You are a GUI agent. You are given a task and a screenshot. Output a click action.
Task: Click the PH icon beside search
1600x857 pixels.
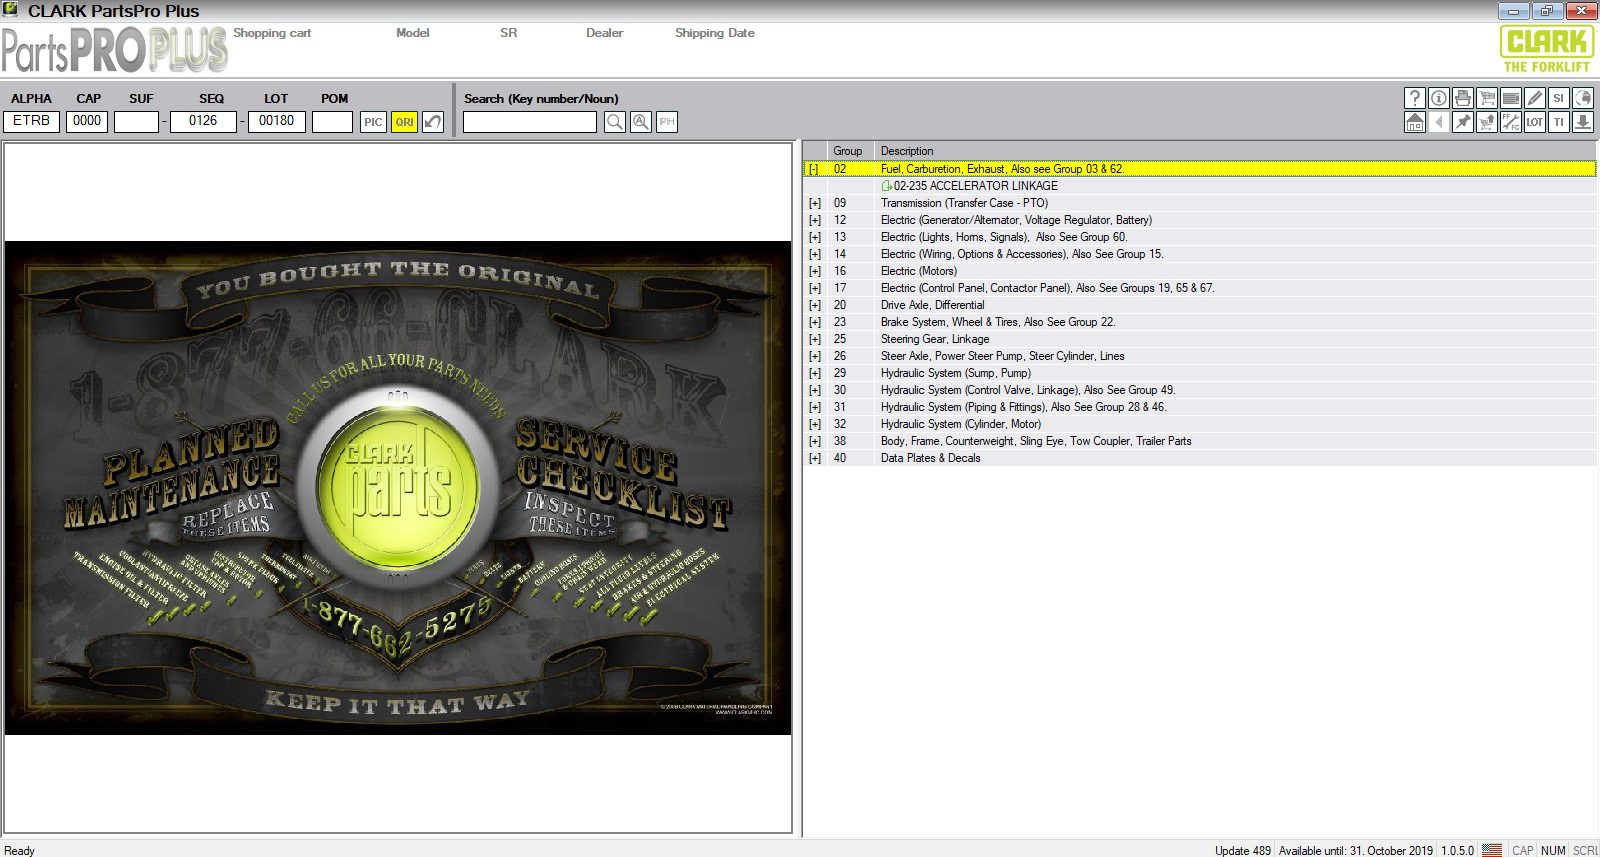(x=667, y=122)
